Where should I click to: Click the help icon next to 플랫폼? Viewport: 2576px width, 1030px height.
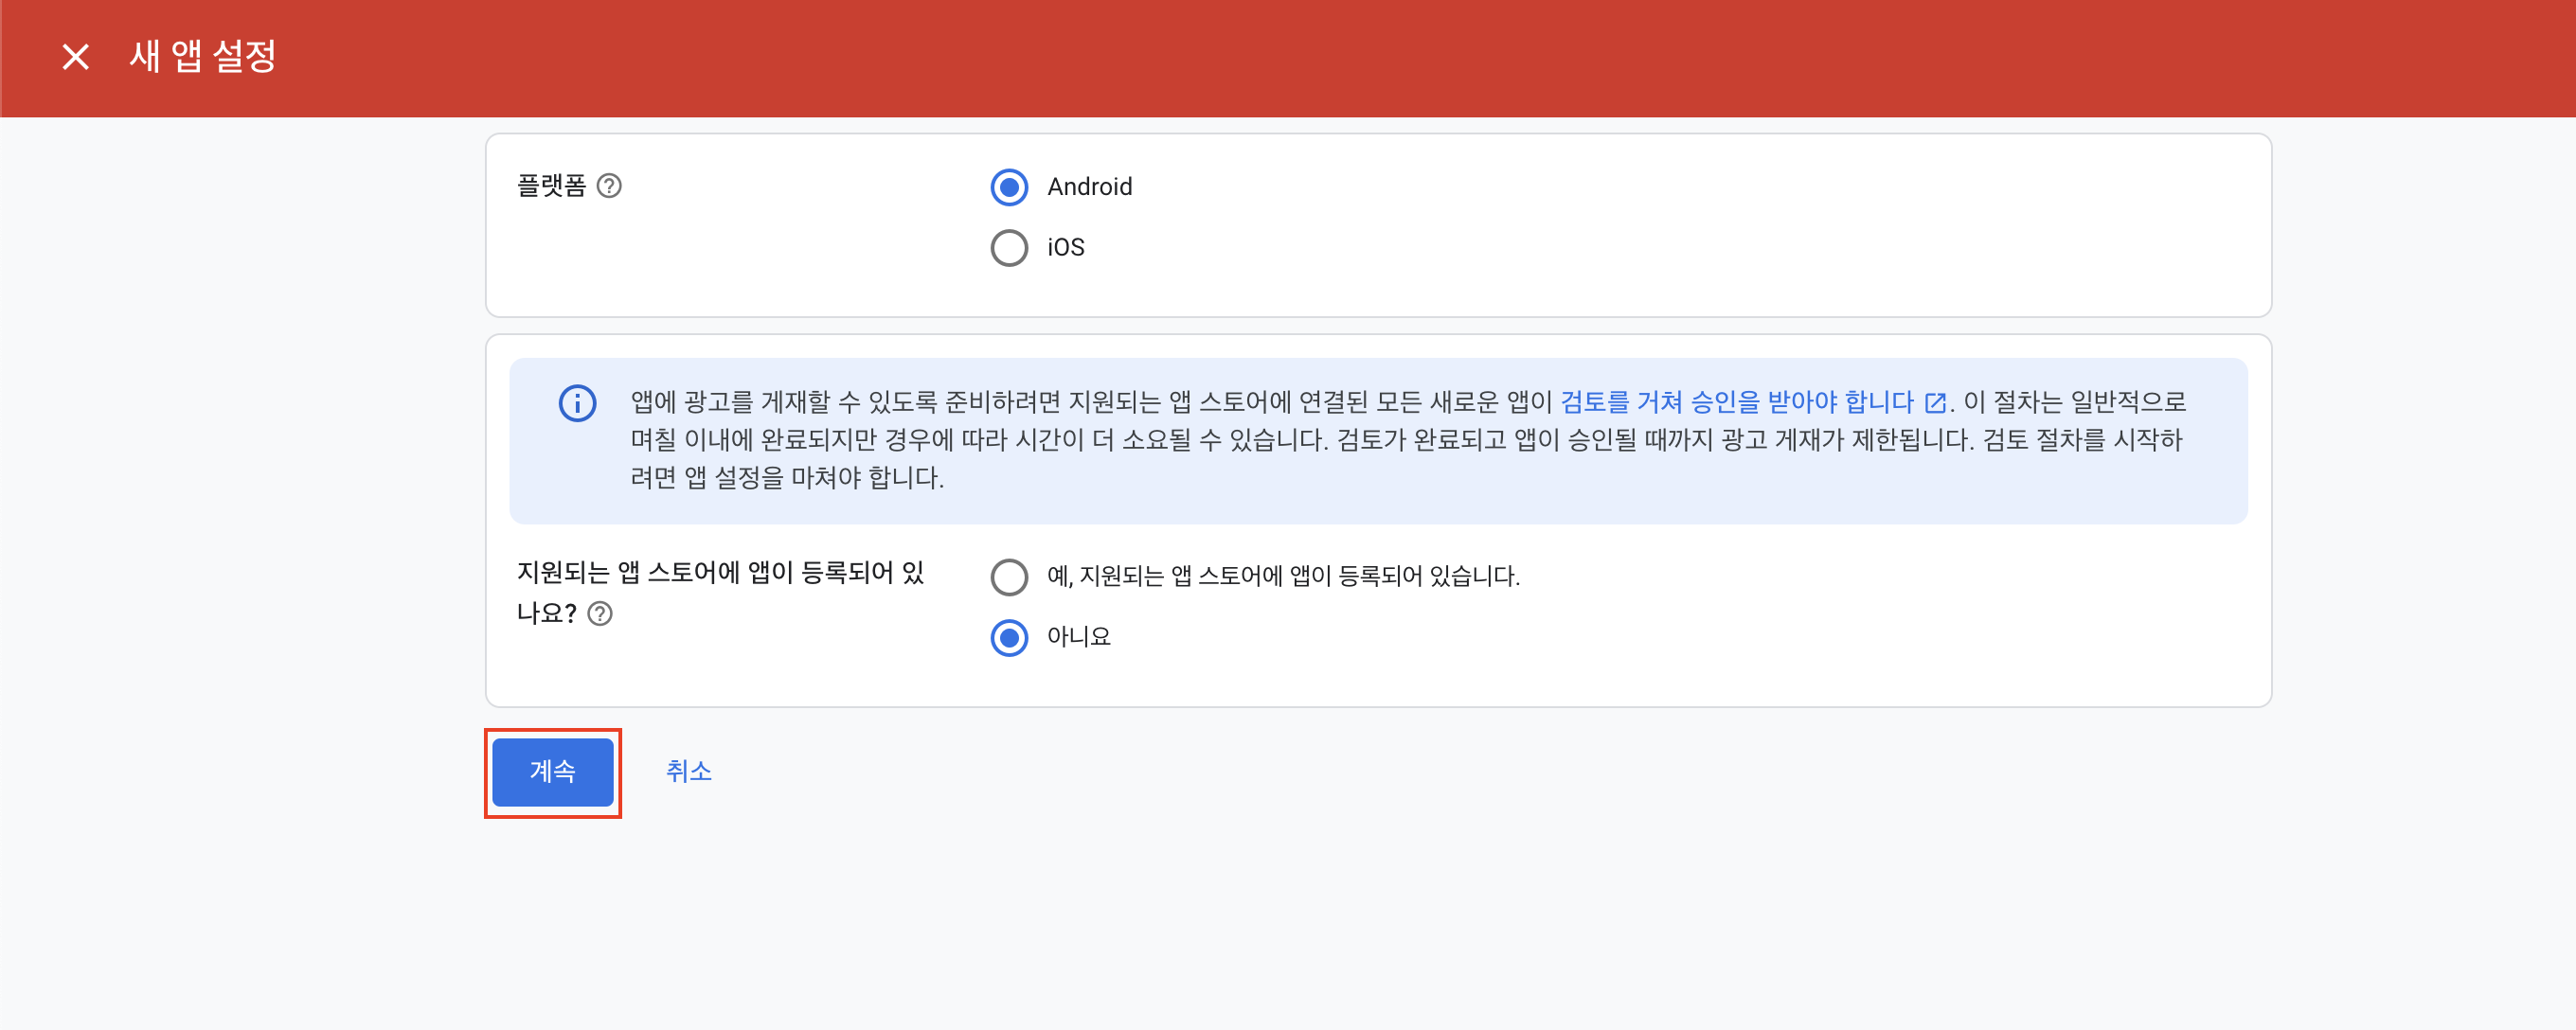[x=609, y=186]
